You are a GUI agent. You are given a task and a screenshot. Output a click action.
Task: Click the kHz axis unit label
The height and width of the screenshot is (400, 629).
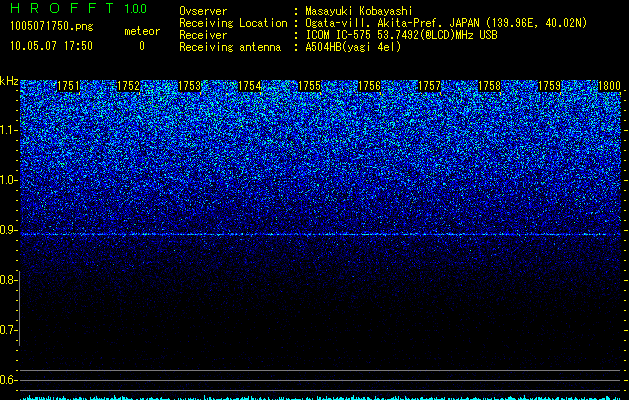coord(9,81)
